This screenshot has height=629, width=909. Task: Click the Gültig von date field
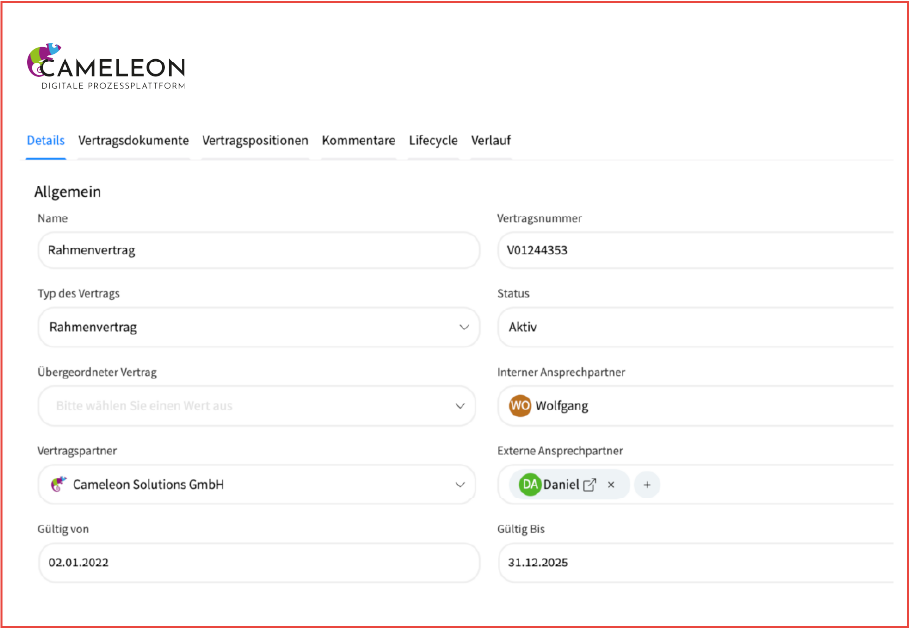tap(258, 563)
